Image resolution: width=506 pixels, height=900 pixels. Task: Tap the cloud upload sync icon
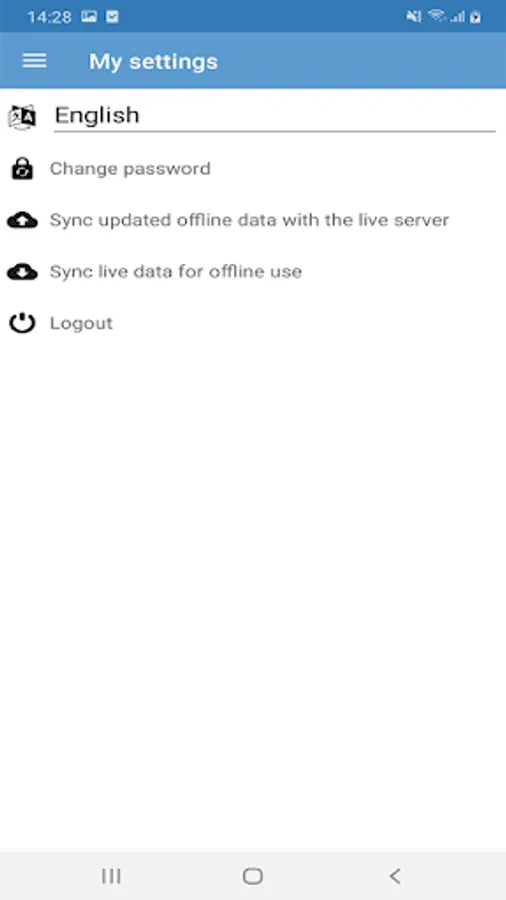22,220
